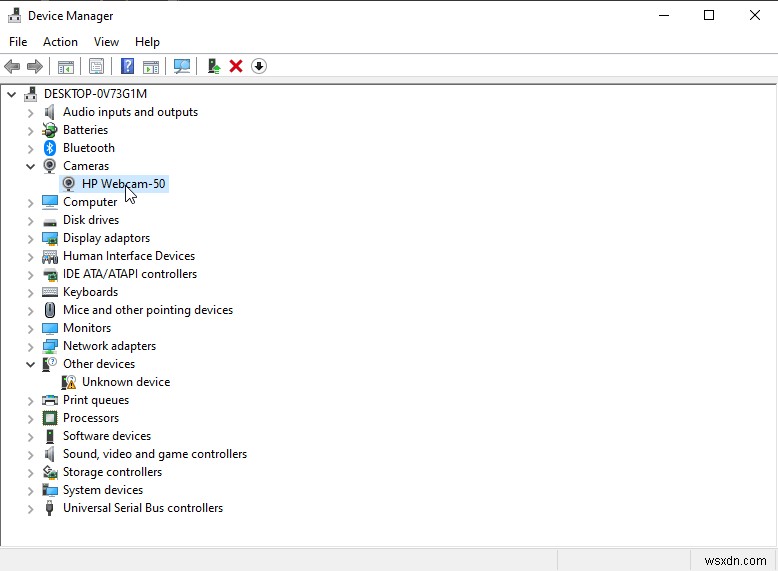Select the Bluetooth label
The image size is (778, 571).
click(89, 148)
